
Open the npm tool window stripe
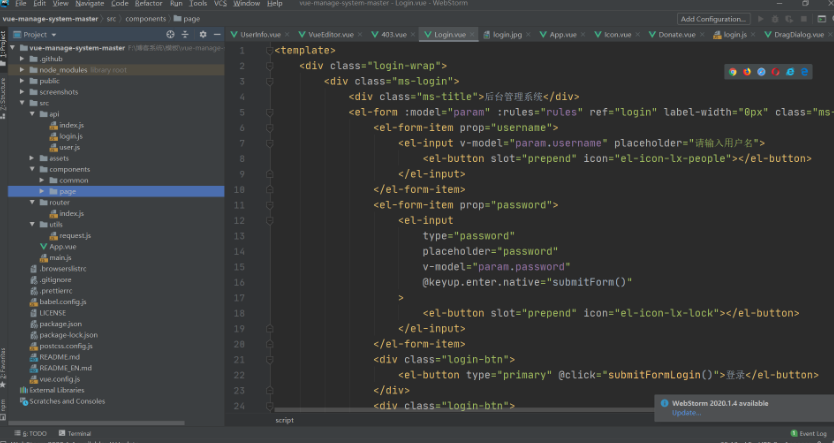pyautogui.click(x=3, y=410)
